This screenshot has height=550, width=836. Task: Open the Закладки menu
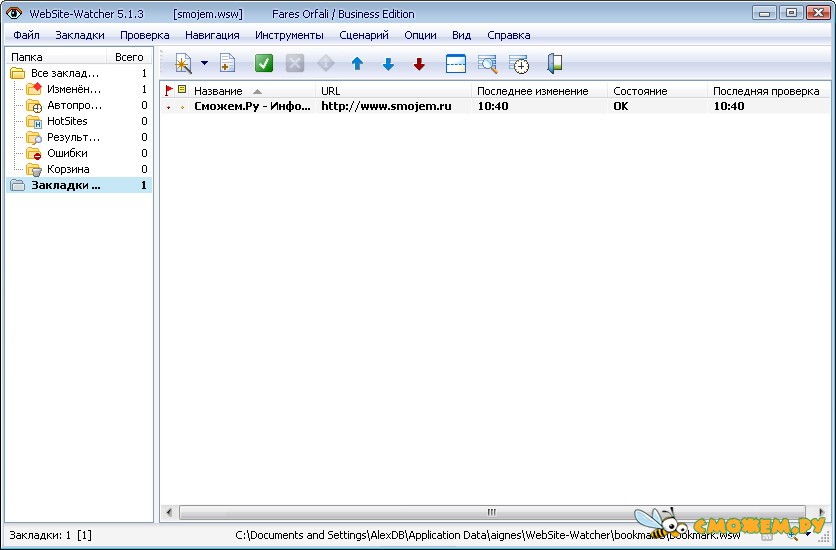click(80, 35)
